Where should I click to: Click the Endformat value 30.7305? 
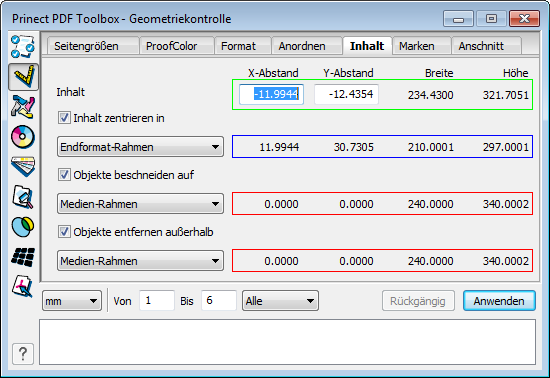pos(354,147)
